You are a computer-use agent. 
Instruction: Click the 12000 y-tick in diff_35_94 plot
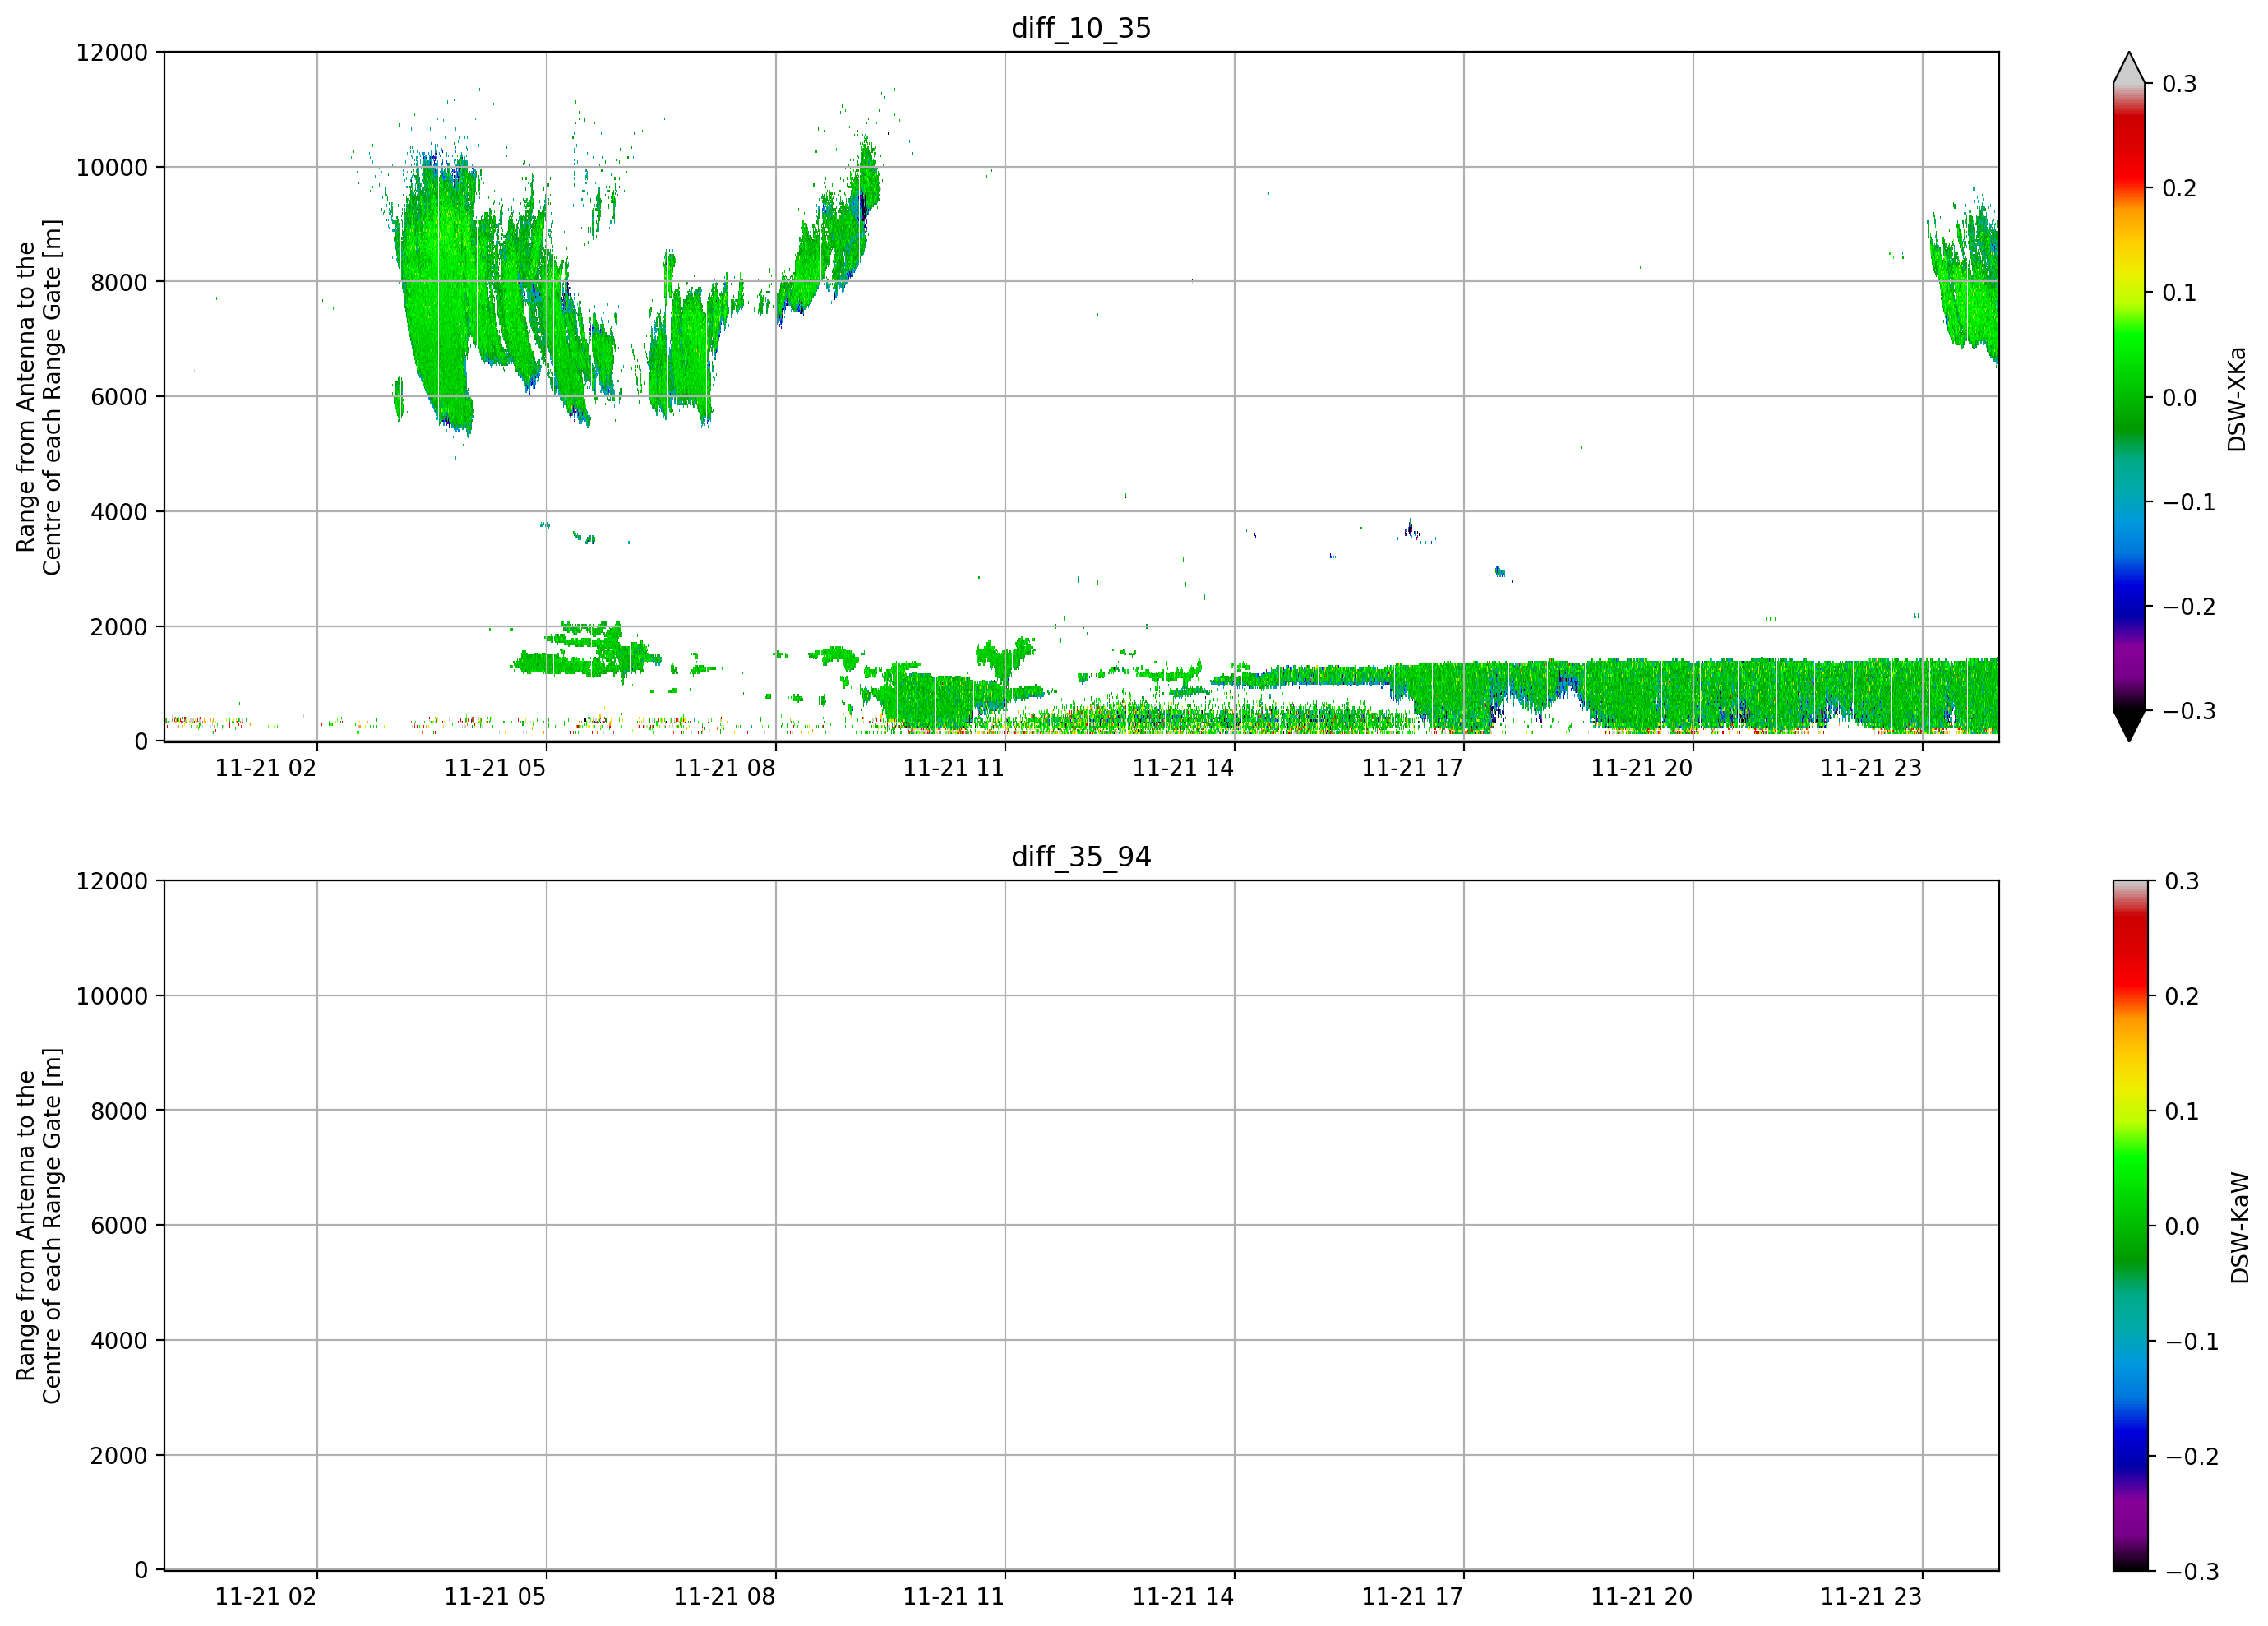pos(112,881)
